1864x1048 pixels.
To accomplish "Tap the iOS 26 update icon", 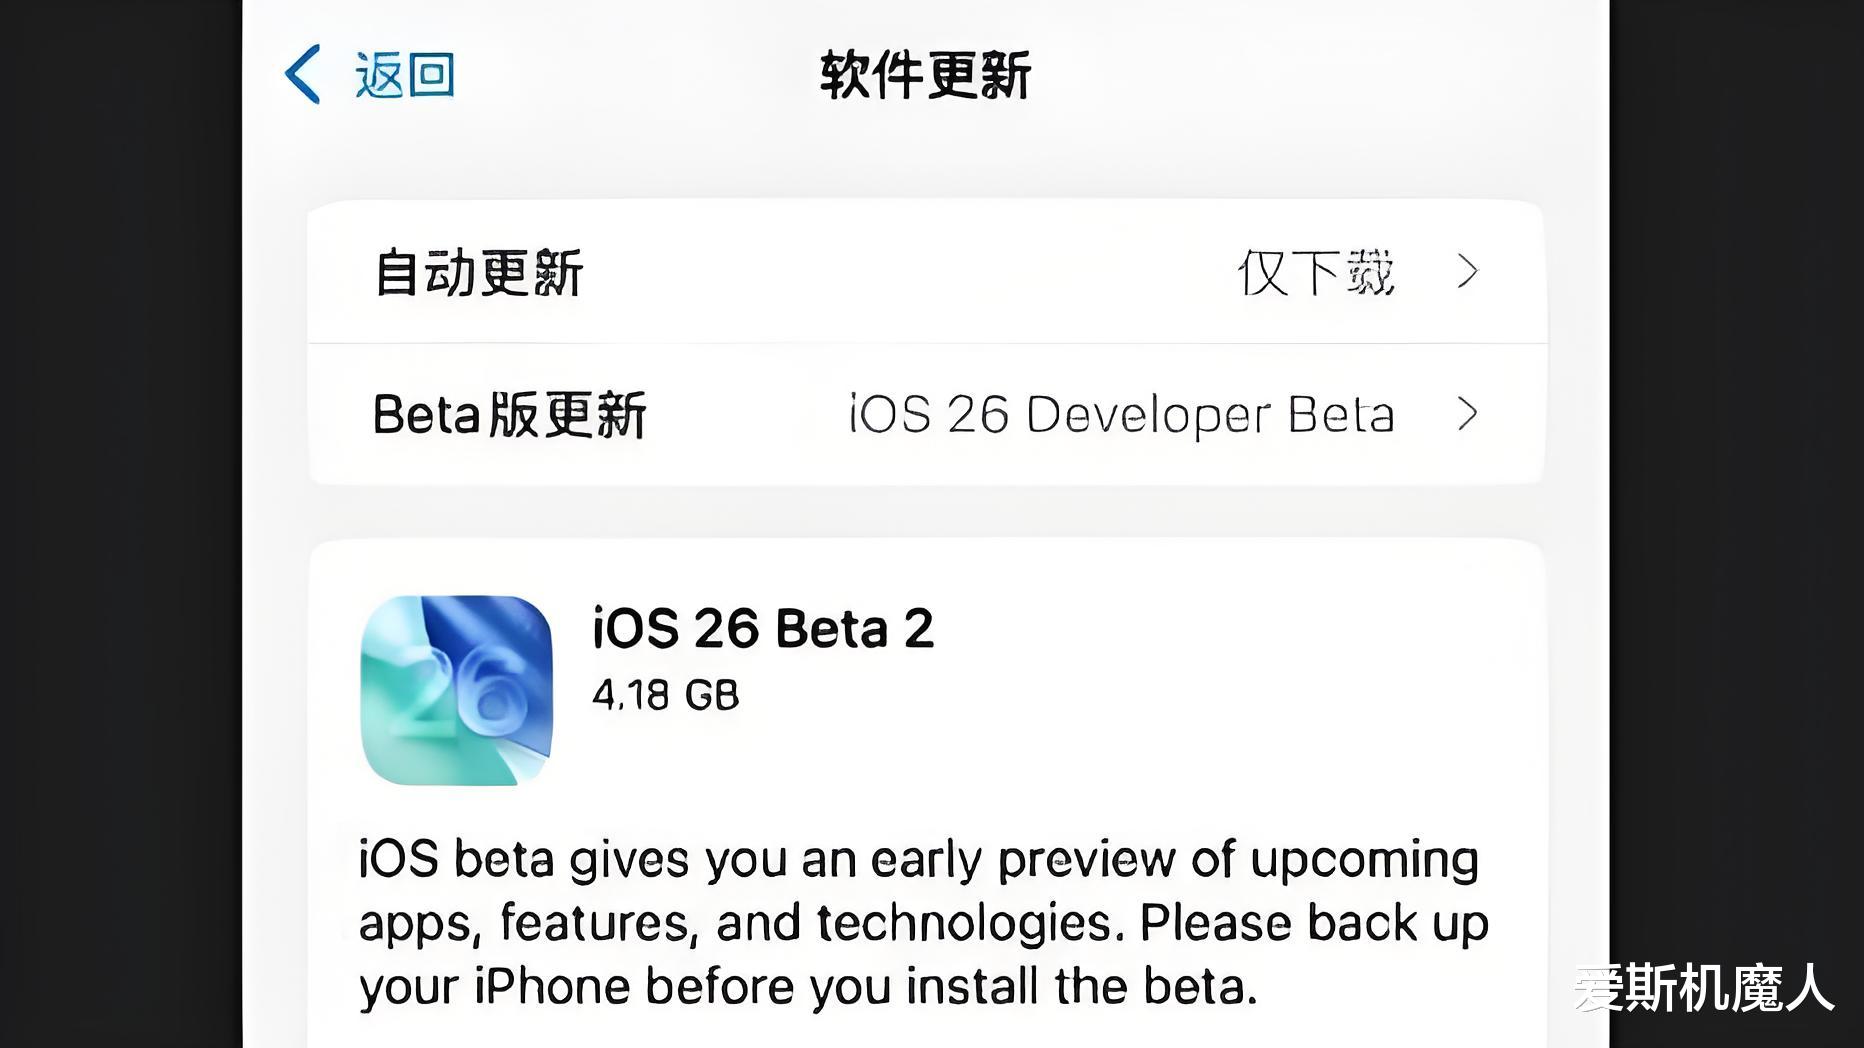I will (457, 690).
